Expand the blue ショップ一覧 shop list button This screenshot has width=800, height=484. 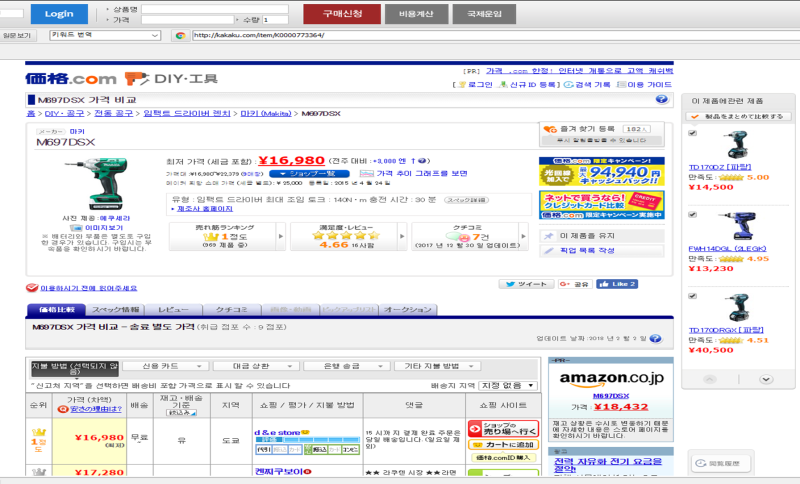pyautogui.click(x=309, y=174)
